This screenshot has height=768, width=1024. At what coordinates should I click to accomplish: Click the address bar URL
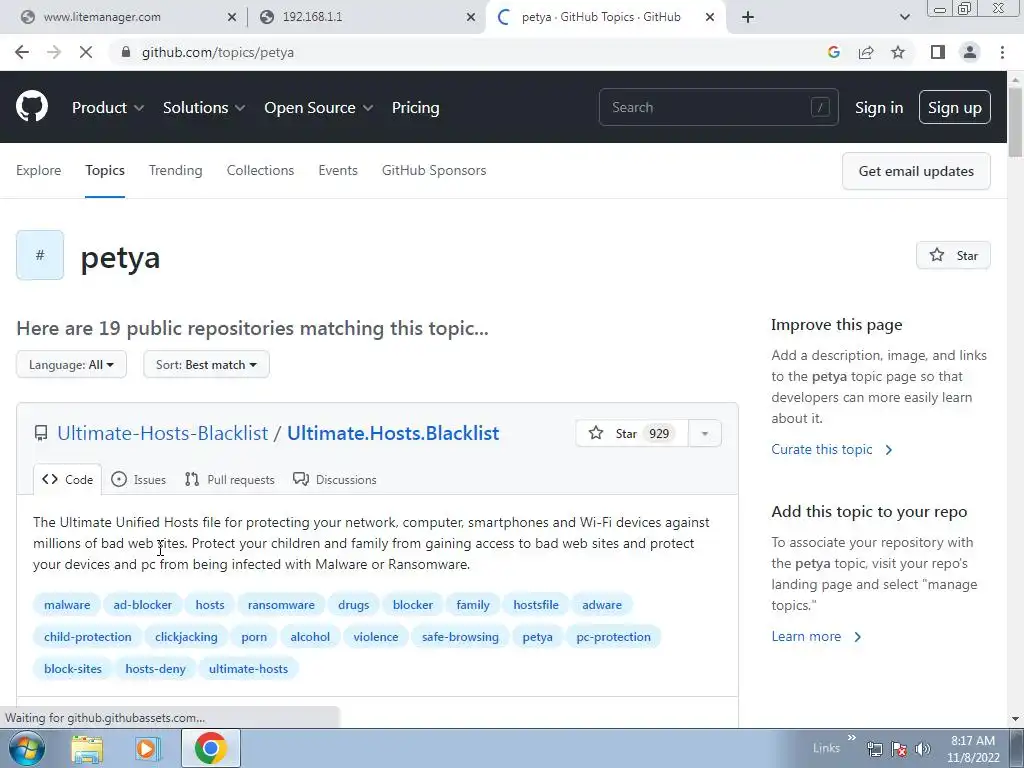coord(218,52)
